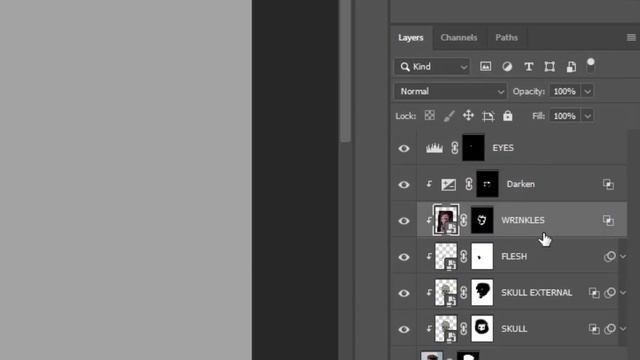Select the EYES levels adjustment icon
The width and height of the screenshot is (640, 360).
pyautogui.click(x=434, y=148)
